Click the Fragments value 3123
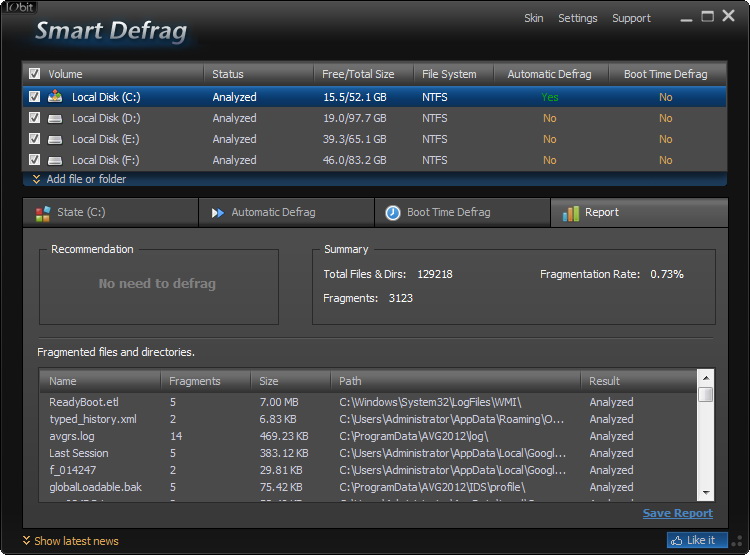Screen dimensions: 750x555 click(401, 298)
